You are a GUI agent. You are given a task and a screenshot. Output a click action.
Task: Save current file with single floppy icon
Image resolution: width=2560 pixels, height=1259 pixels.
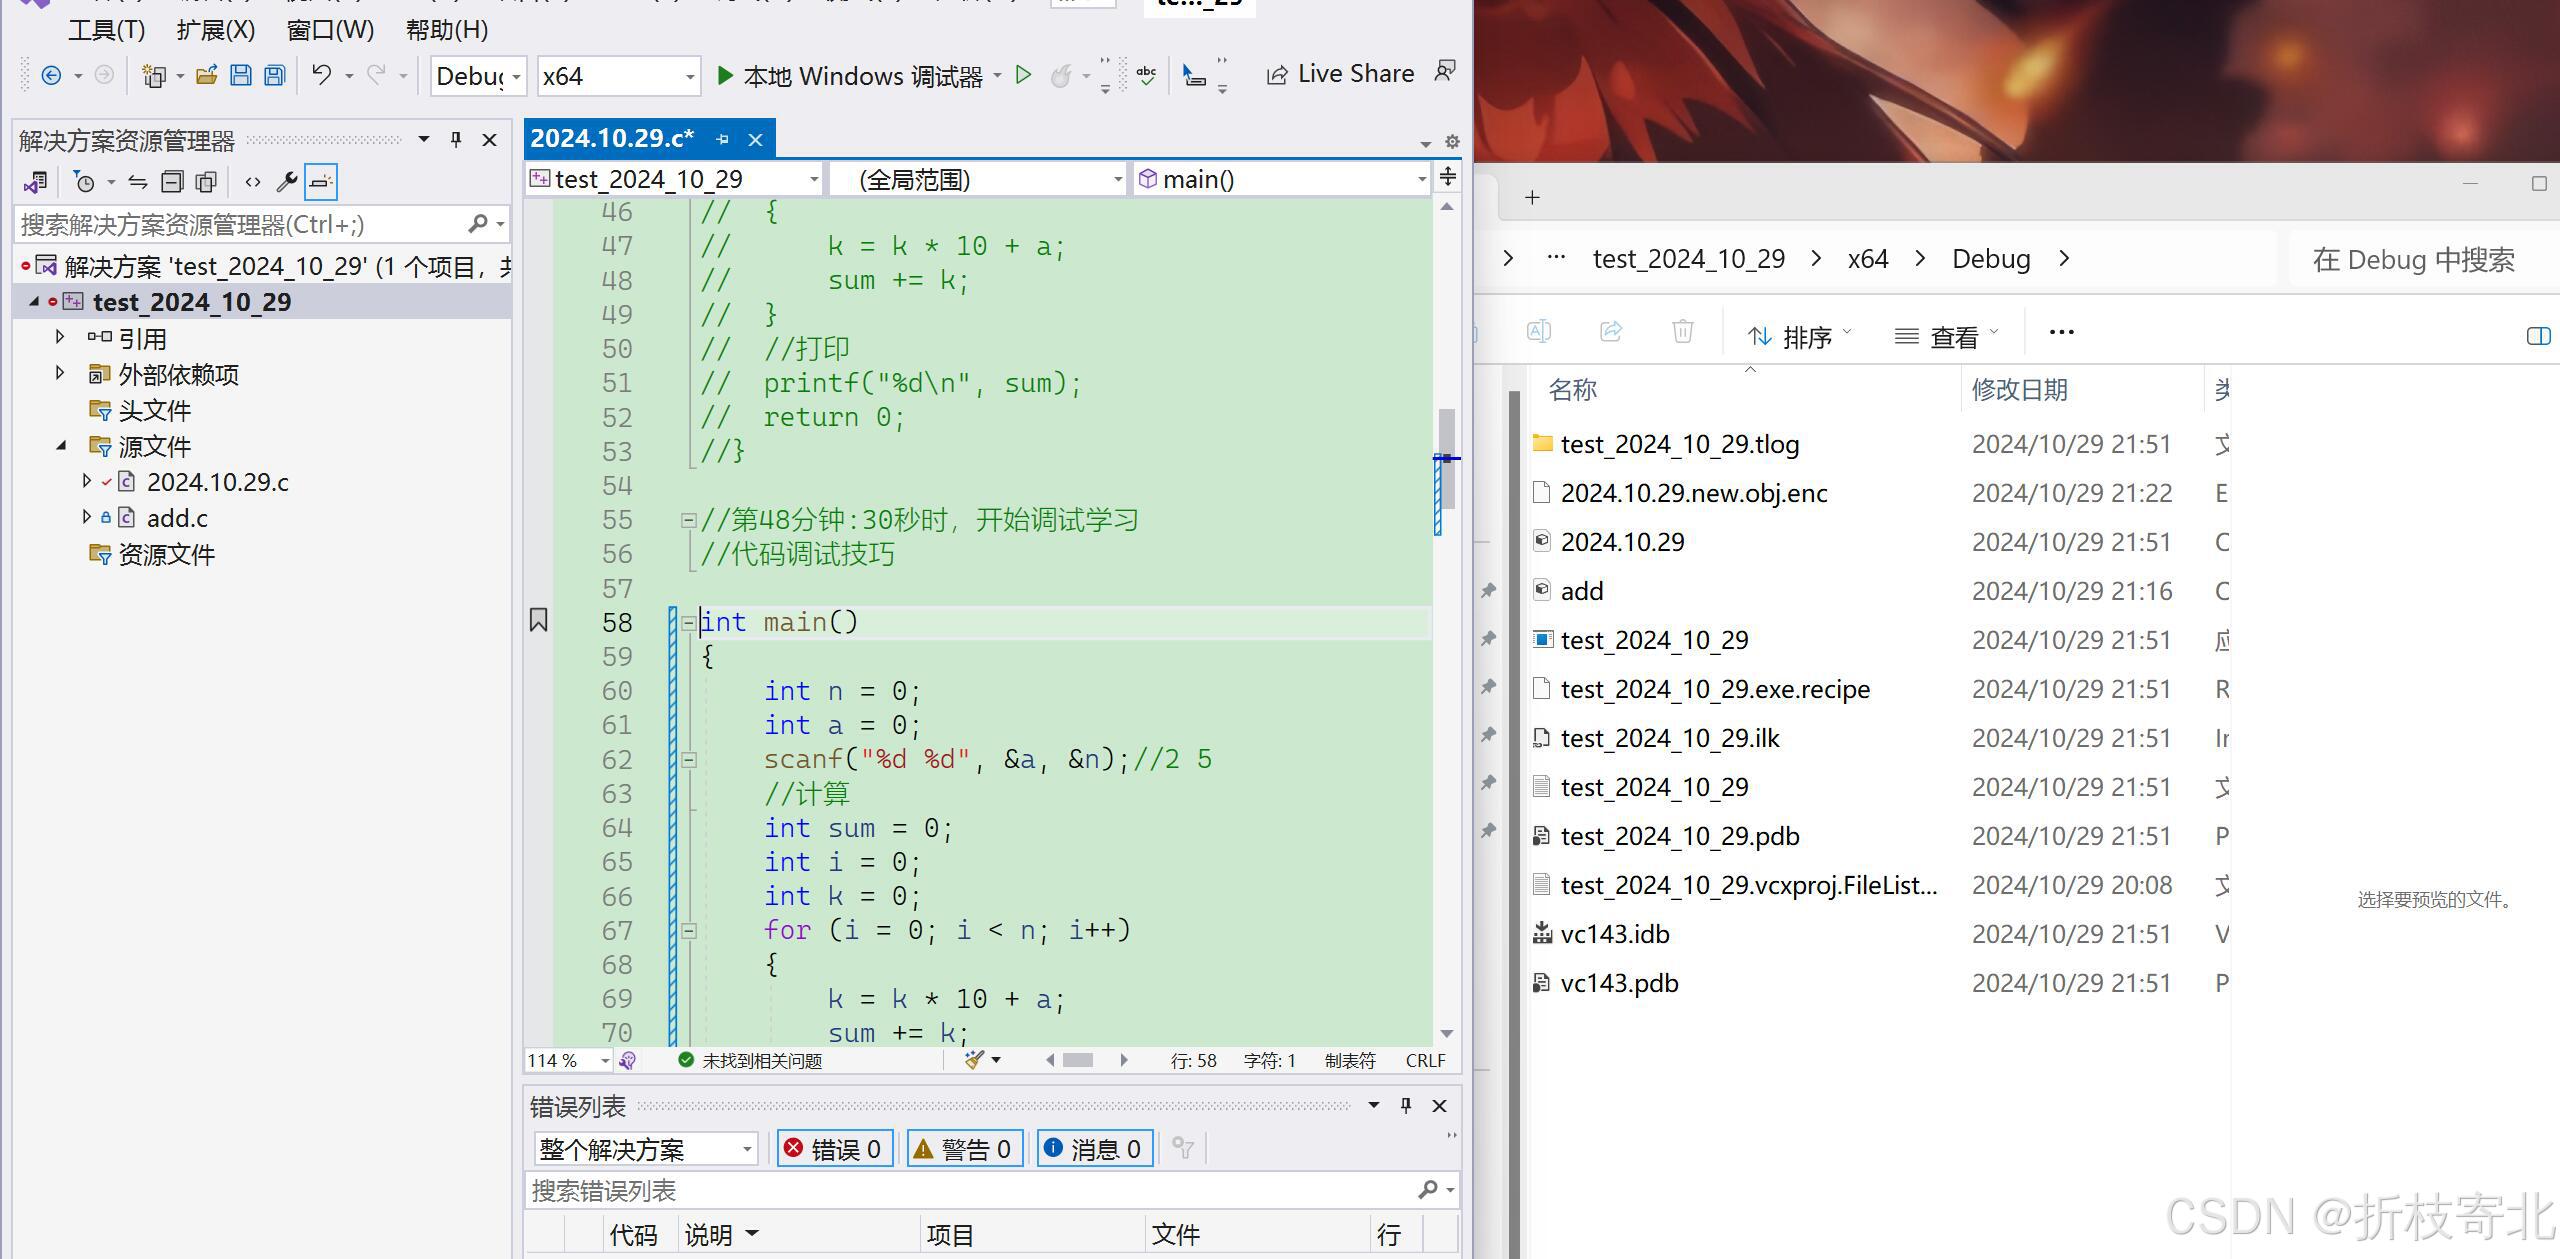241,75
